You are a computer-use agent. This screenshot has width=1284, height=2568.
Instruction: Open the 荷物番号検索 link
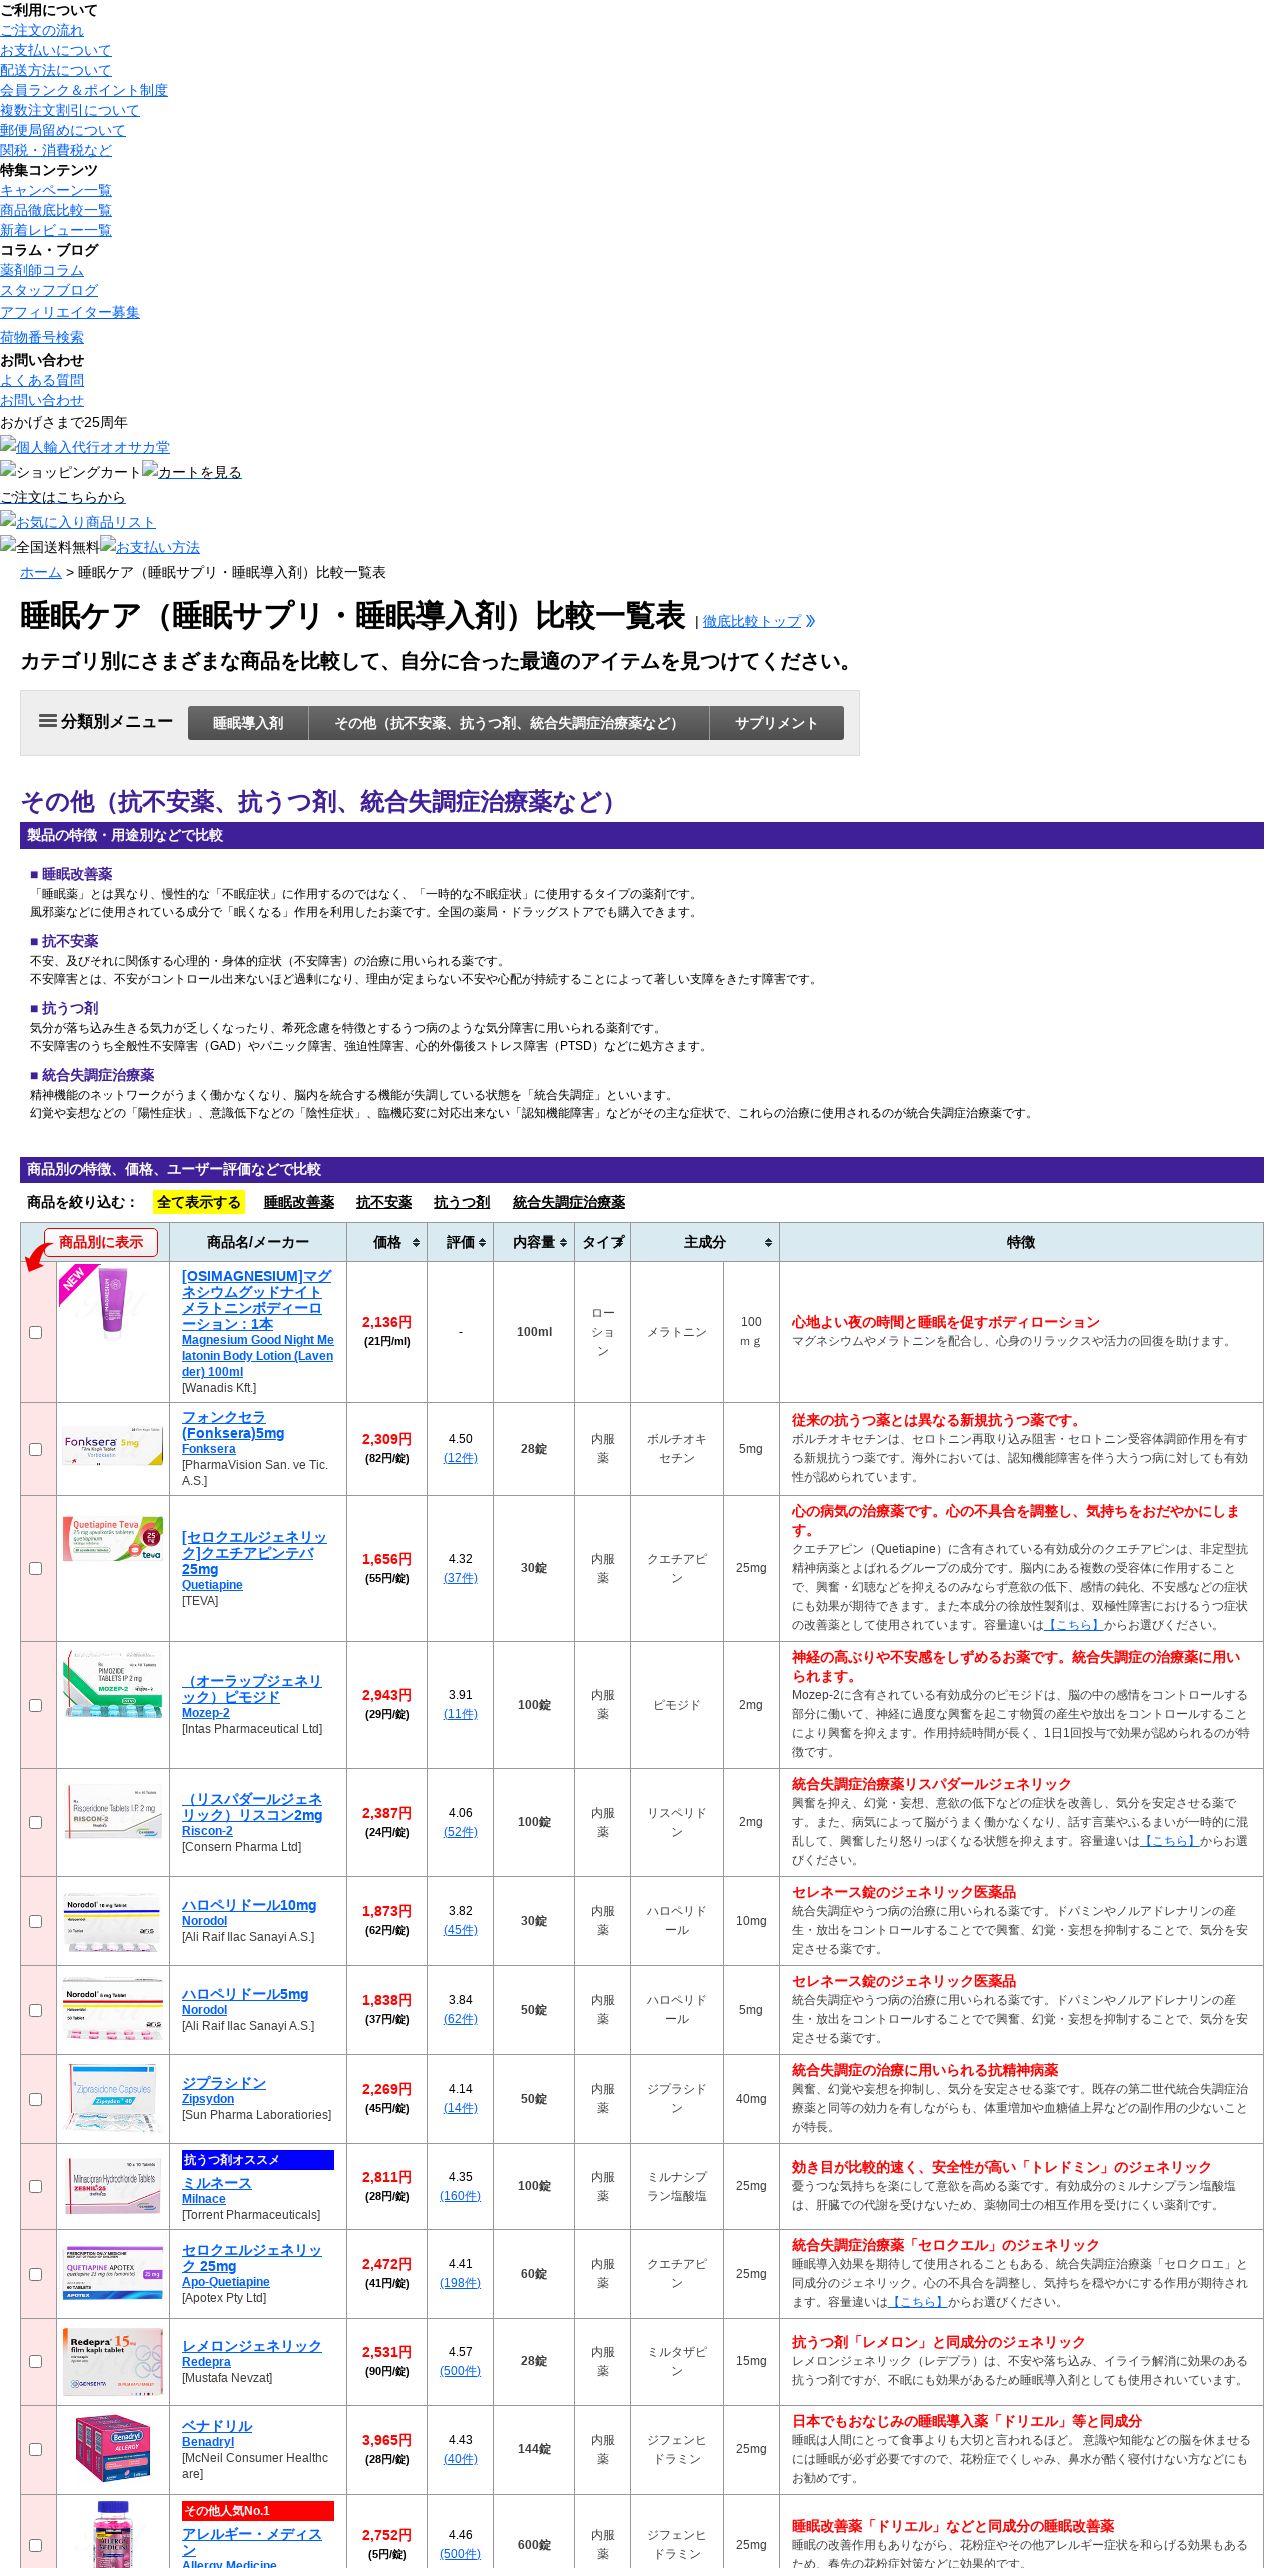pos(42,337)
